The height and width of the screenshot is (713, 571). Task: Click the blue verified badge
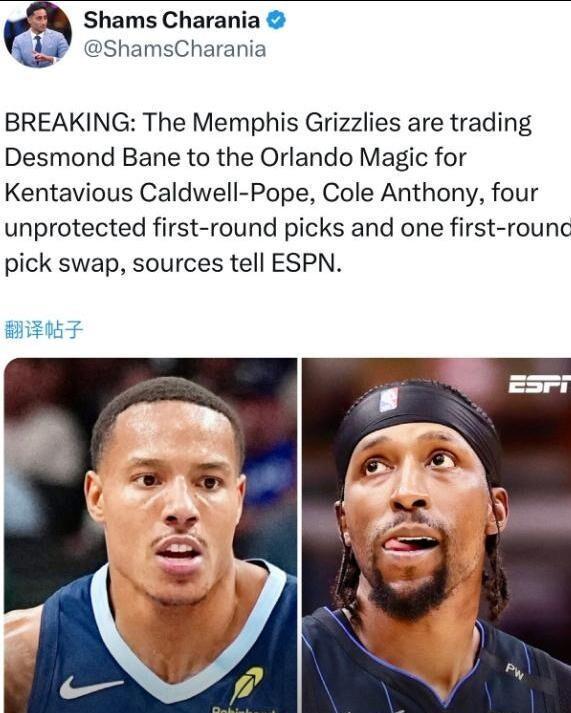pos(276,20)
